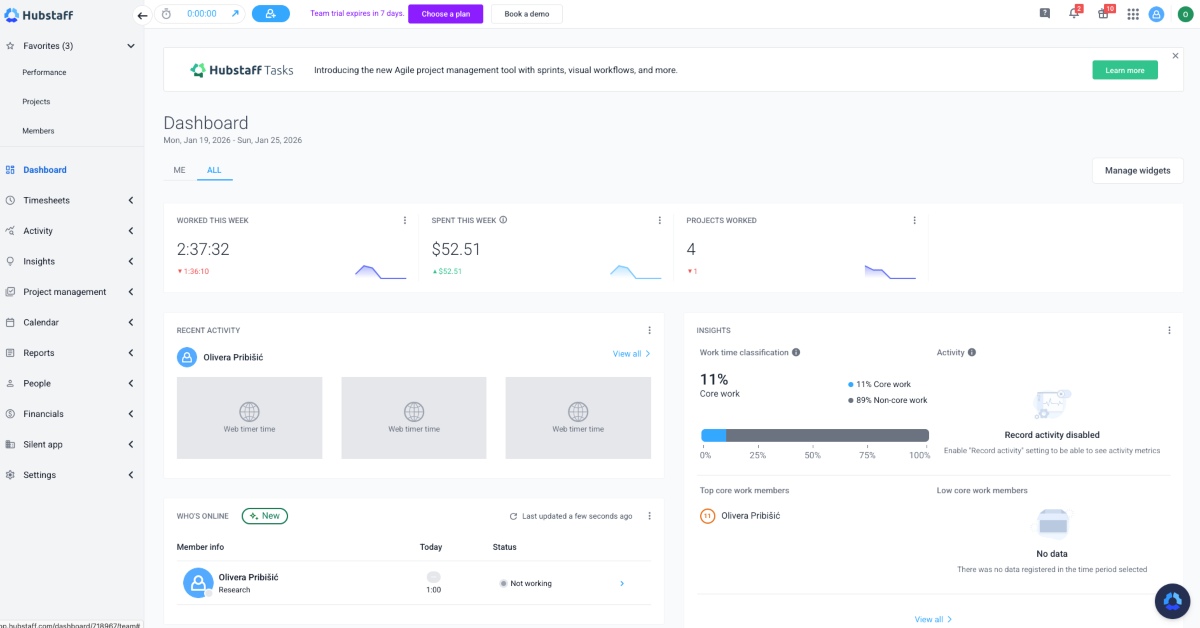Switch to the ME tab
The image size is (1200, 628).
pos(179,170)
